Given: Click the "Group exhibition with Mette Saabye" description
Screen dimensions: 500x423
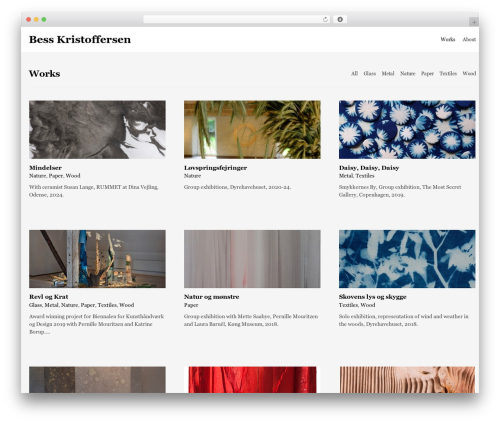Looking at the screenshot, I should click(251, 320).
